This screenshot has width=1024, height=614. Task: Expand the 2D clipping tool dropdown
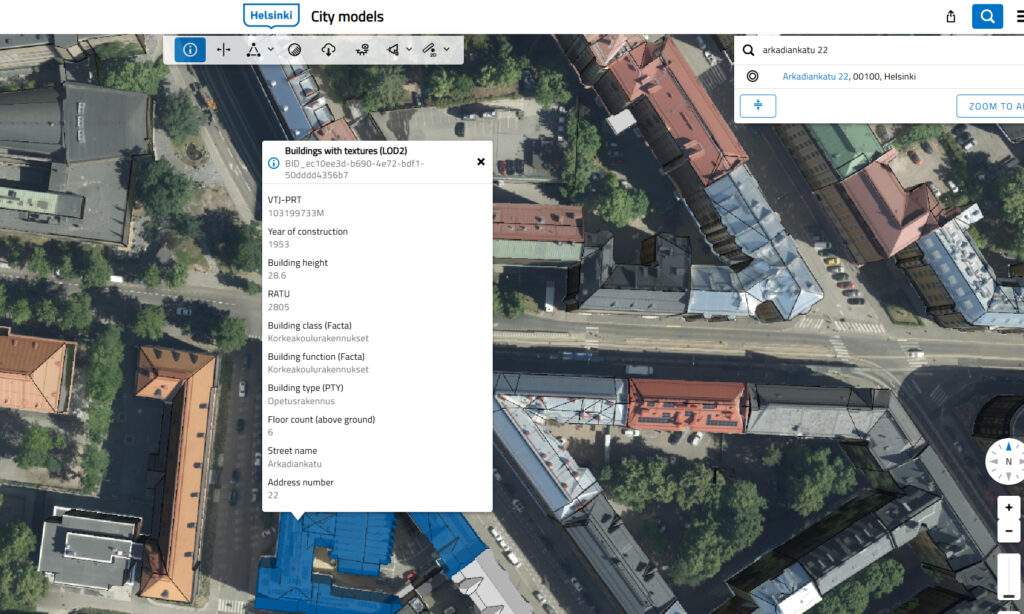coord(446,49)
